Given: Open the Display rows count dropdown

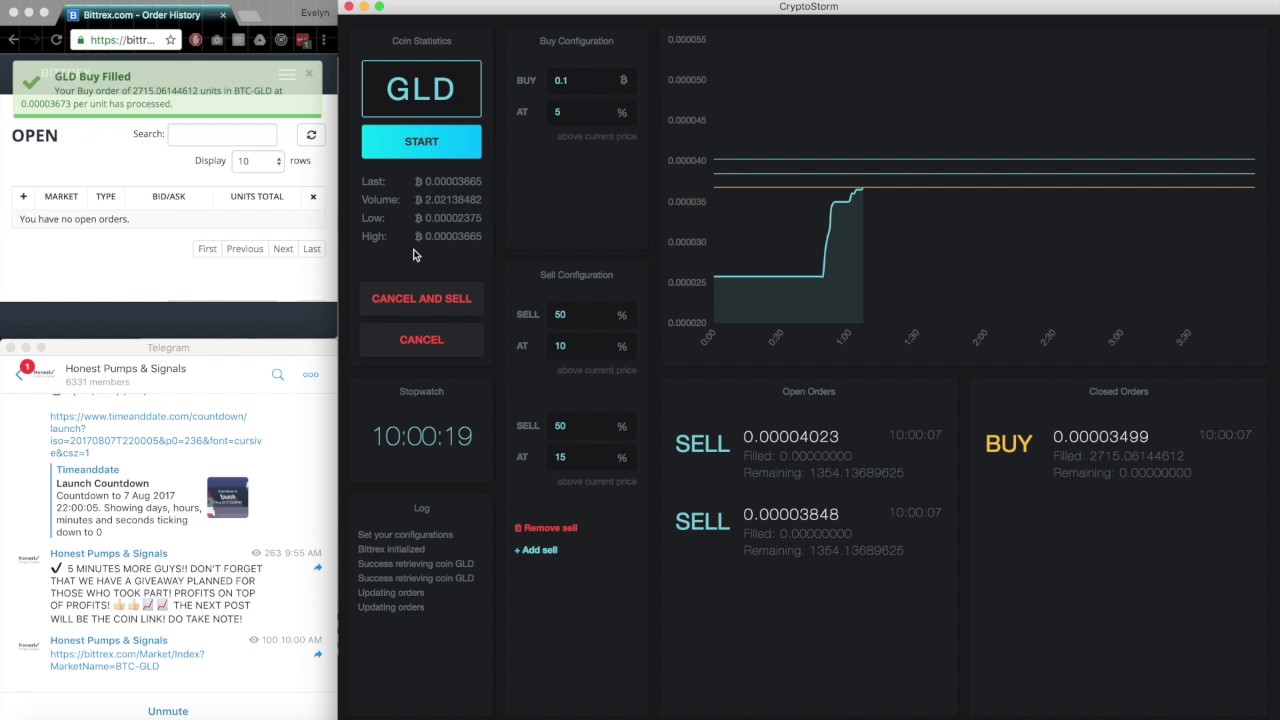Looking at the screenshot, I should click(x=258, y=161).
